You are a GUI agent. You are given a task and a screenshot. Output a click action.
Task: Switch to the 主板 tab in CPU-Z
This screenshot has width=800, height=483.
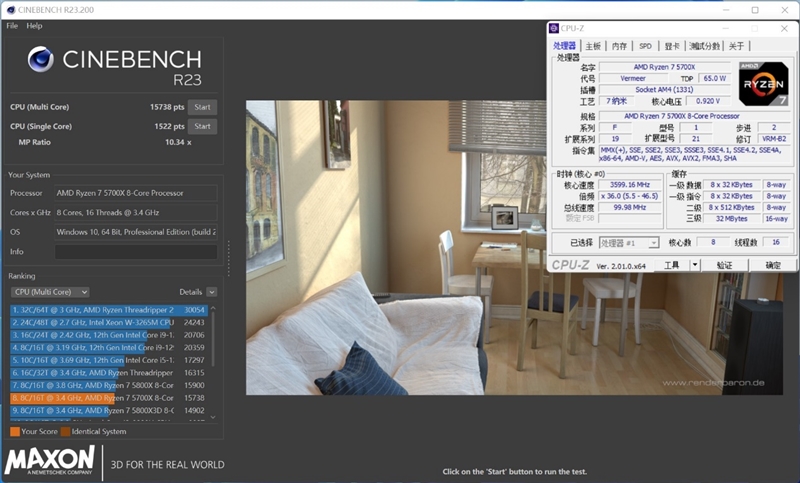(x=593, y=46)
